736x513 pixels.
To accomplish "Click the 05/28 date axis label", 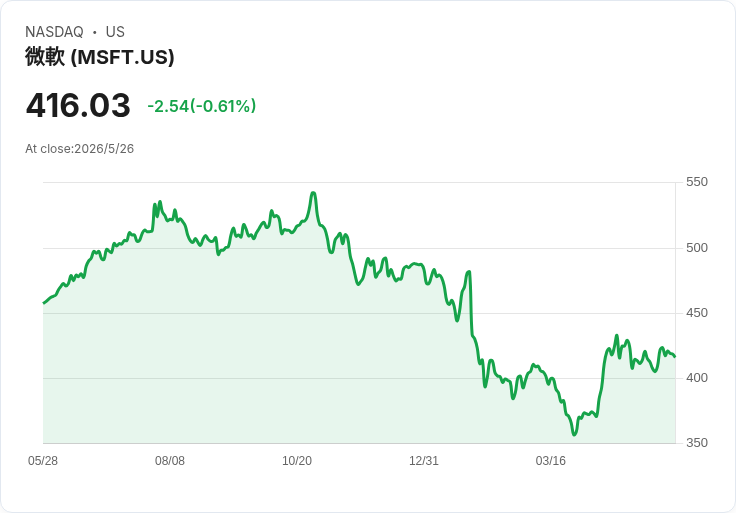I will tap(43, 461).
